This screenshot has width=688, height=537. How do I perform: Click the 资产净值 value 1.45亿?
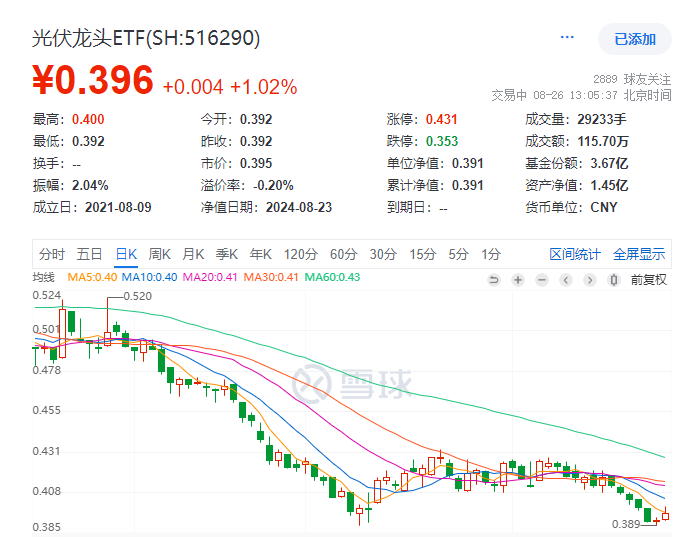click(609, 185)
